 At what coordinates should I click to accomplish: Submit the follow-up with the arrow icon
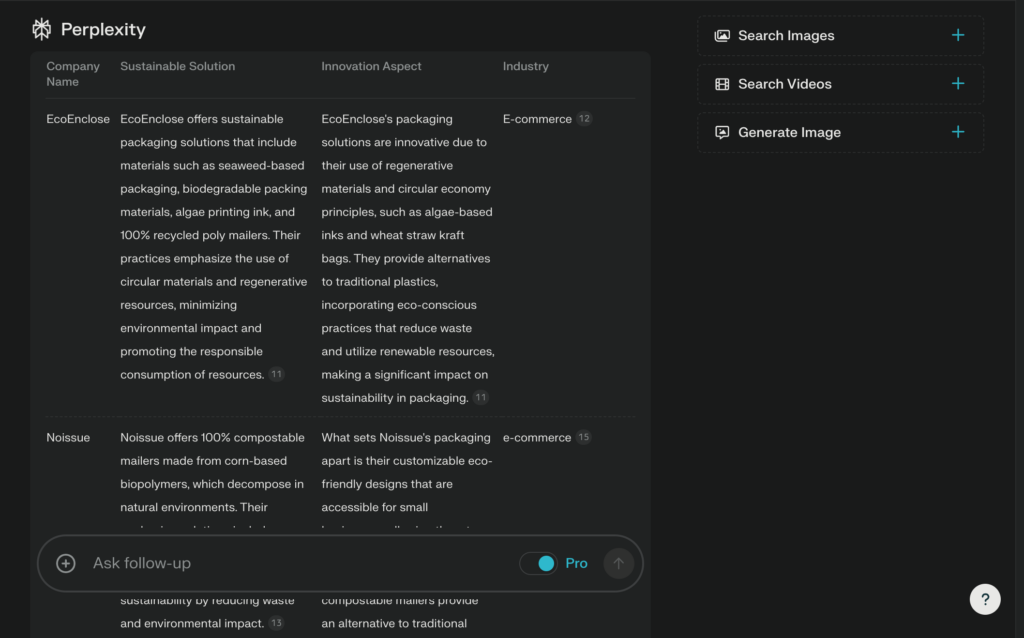(x=618, y=563)
